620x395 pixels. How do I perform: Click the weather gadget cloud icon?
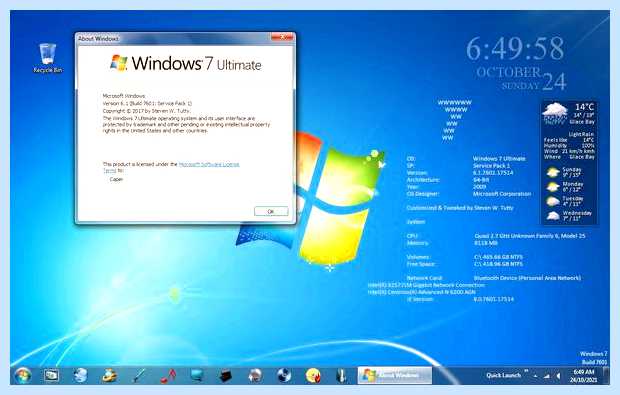point(555,113)
